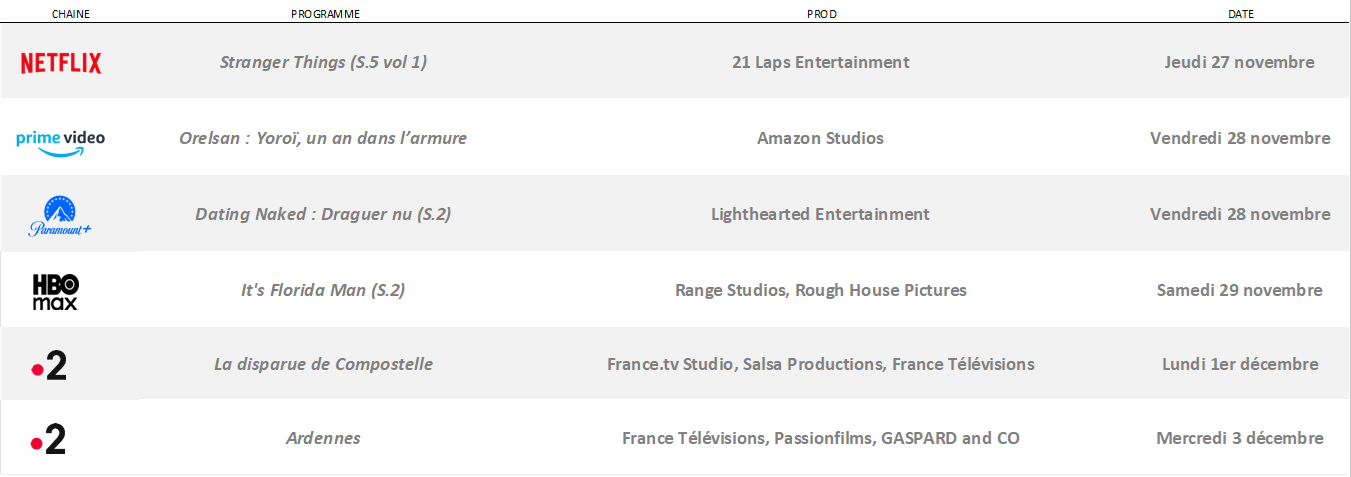Select the Mercredi 3 décembre date

(x=1239, y=438)
